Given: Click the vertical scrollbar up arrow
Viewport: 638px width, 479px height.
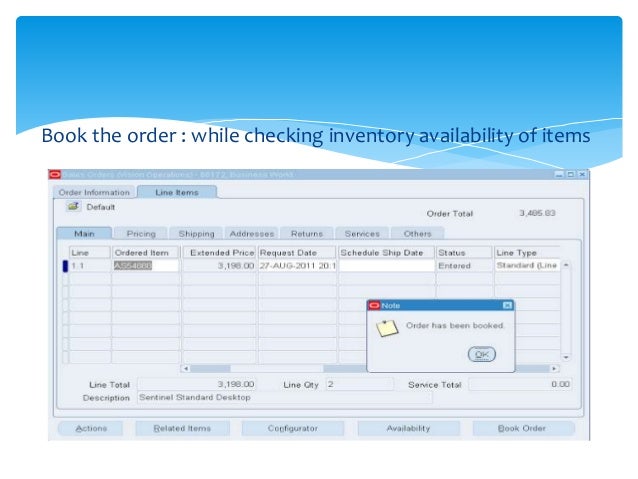Looking at the screenshot, I should click(566, 265).
